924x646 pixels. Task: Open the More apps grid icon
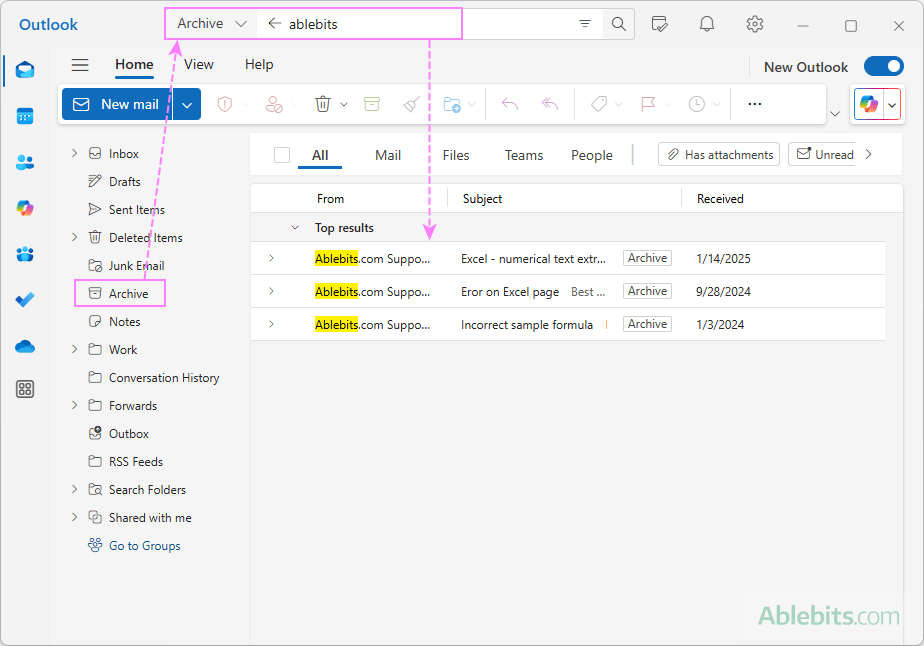[x=25, y=389]
